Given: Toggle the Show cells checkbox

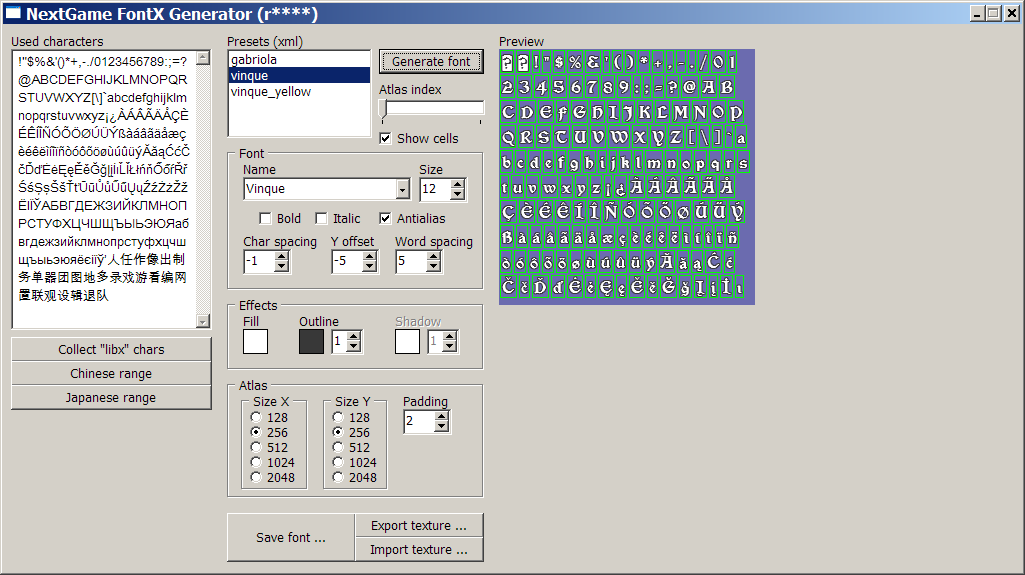Looking at the screenshot, I should pos(385,139).
